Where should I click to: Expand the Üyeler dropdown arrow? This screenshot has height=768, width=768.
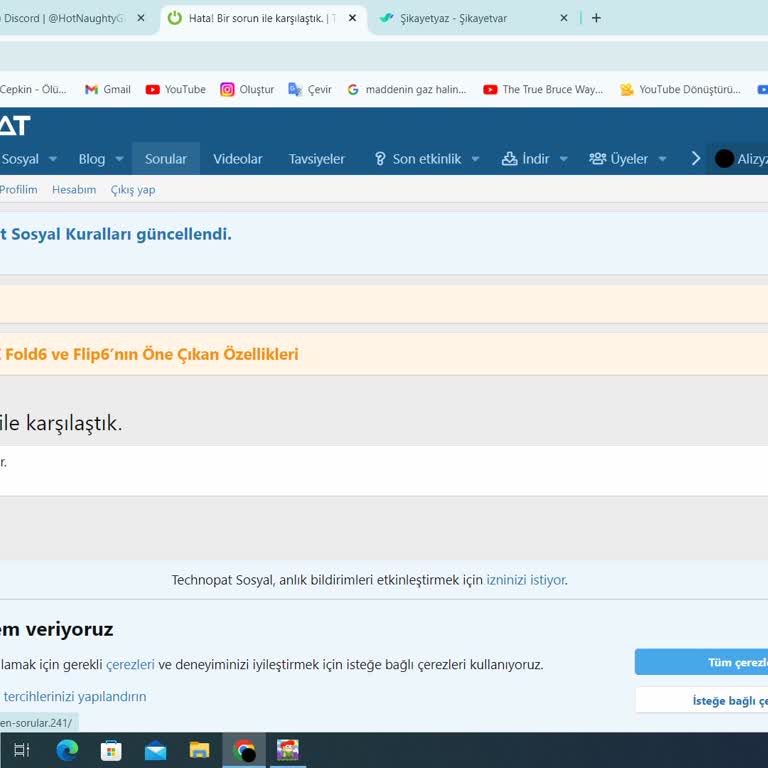[x=662, y=159]
